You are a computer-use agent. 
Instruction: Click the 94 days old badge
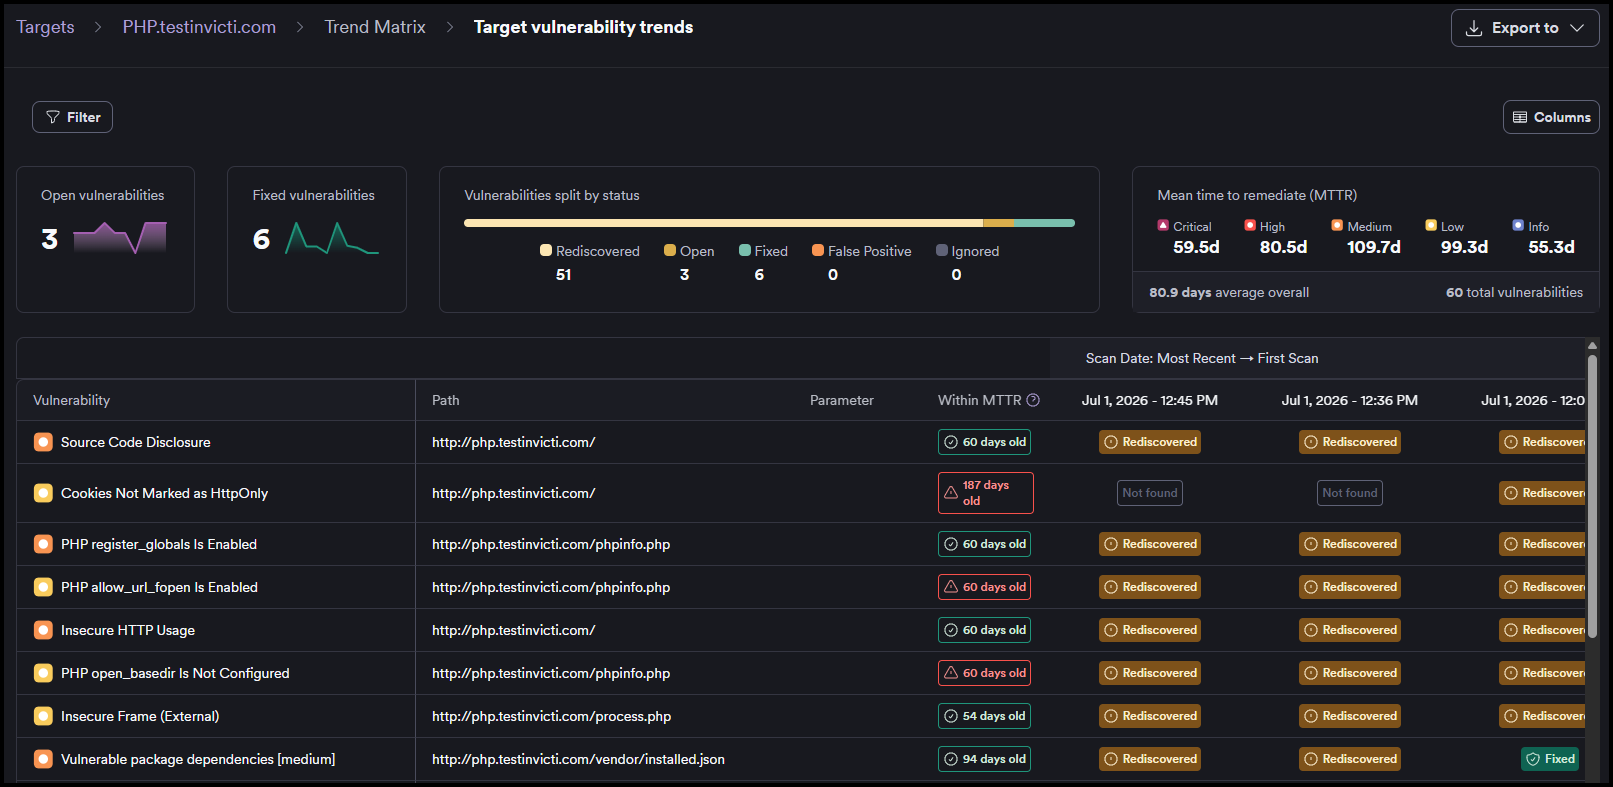click(x=984, y=759)
